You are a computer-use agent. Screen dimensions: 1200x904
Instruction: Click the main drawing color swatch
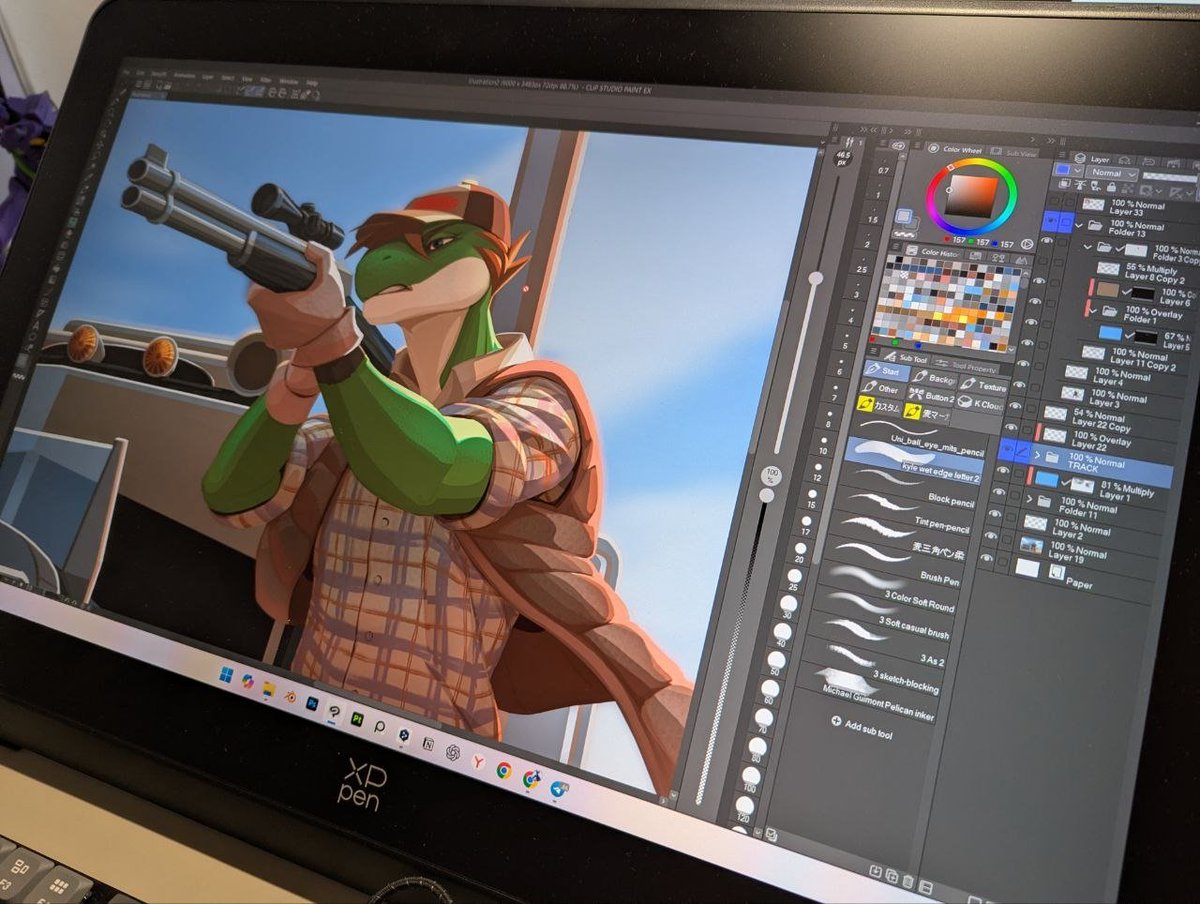904,216
